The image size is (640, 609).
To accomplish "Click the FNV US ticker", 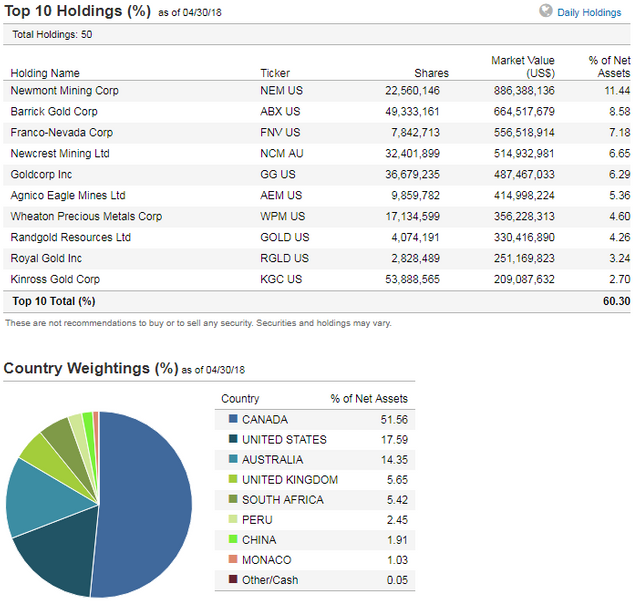I will (x=280, y=133).
